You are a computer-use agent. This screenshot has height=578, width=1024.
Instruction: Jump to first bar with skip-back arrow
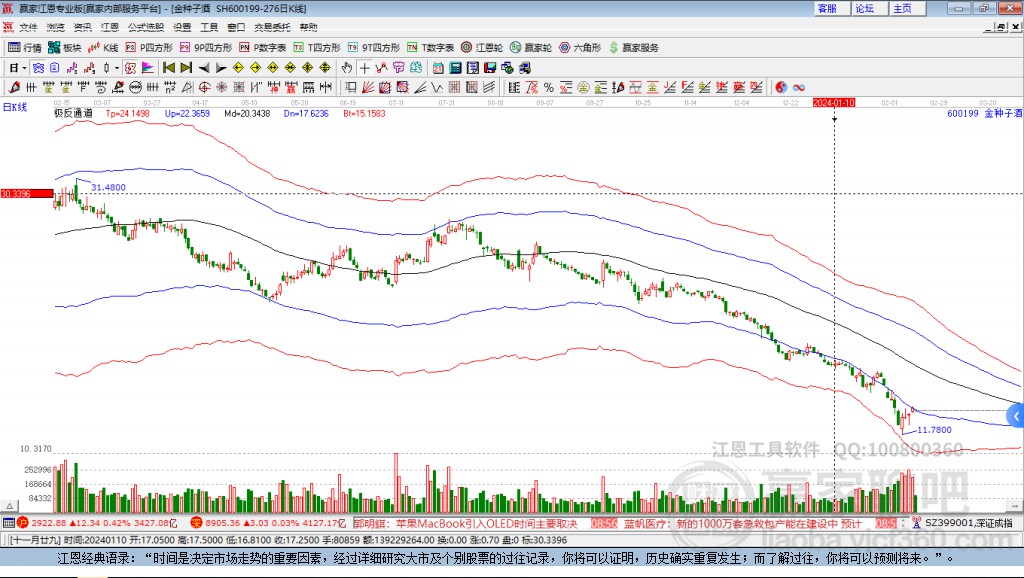point(169,68)
